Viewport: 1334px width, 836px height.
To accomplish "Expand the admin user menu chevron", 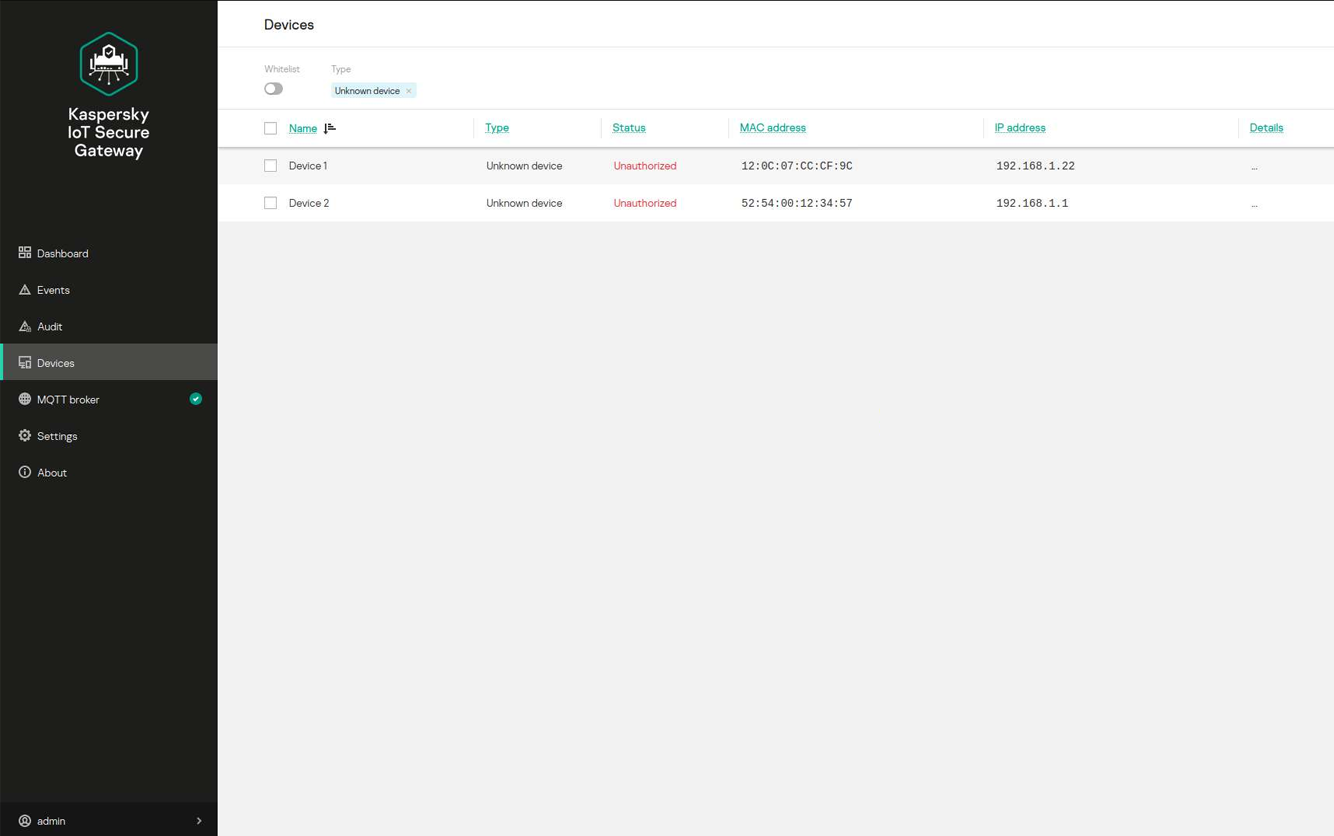I will coord(199,821).
